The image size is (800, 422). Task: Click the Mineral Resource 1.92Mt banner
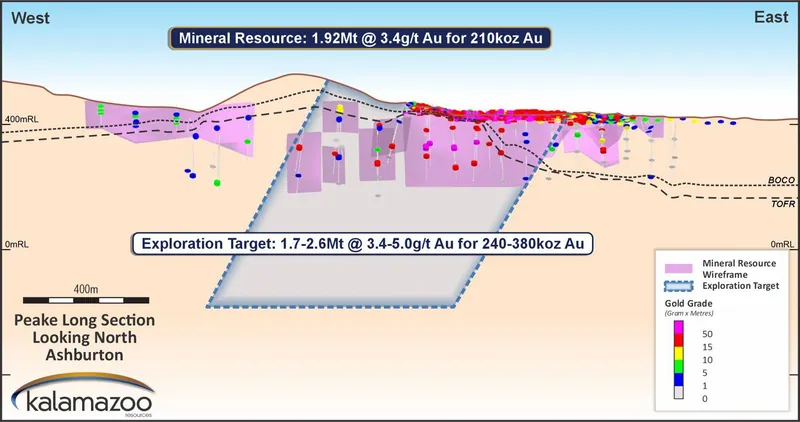359,38
